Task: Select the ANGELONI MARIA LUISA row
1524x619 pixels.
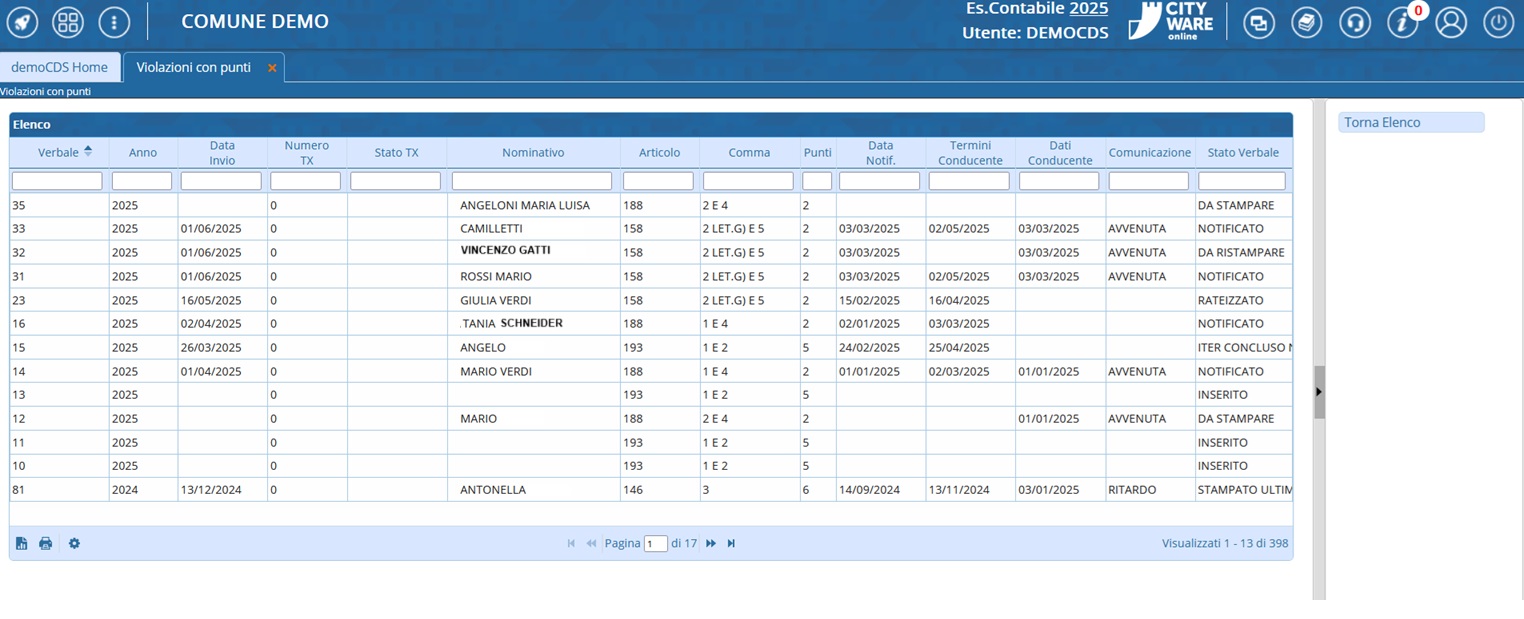Action: 524,205
